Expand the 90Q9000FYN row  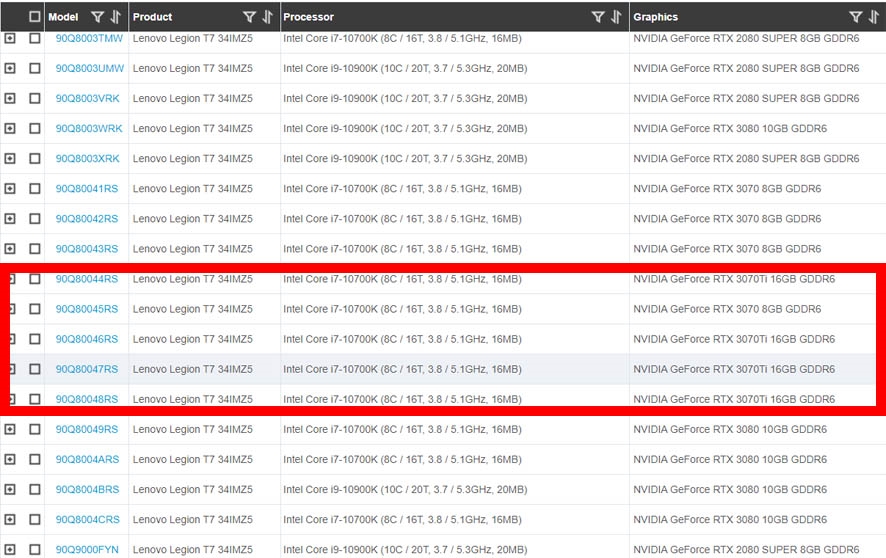[x=10, y=549]
